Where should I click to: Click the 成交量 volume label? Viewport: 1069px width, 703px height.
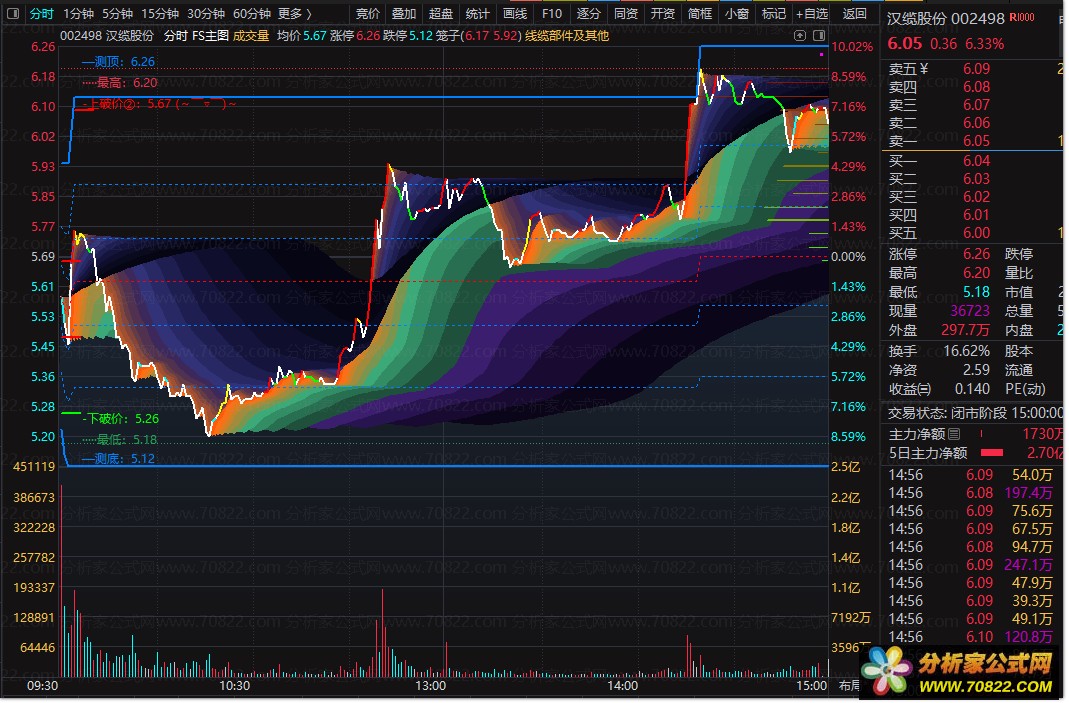click(251, 35)
